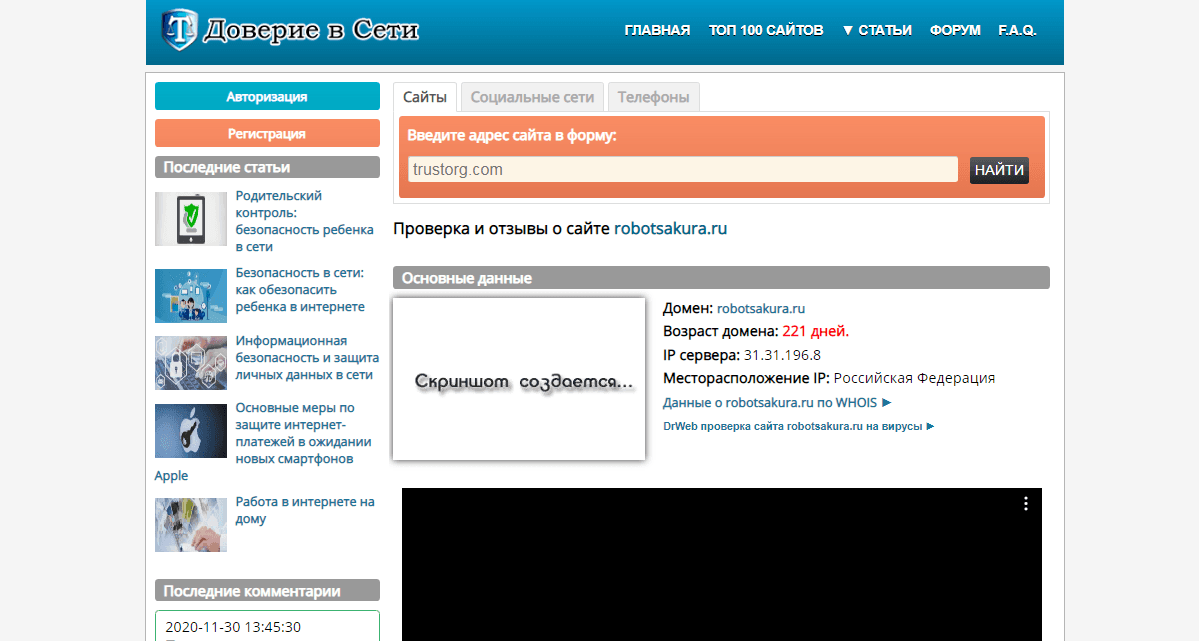Expand DrWeb virus check link
This screenshot has height=641, width=1199.
(799, 426)
